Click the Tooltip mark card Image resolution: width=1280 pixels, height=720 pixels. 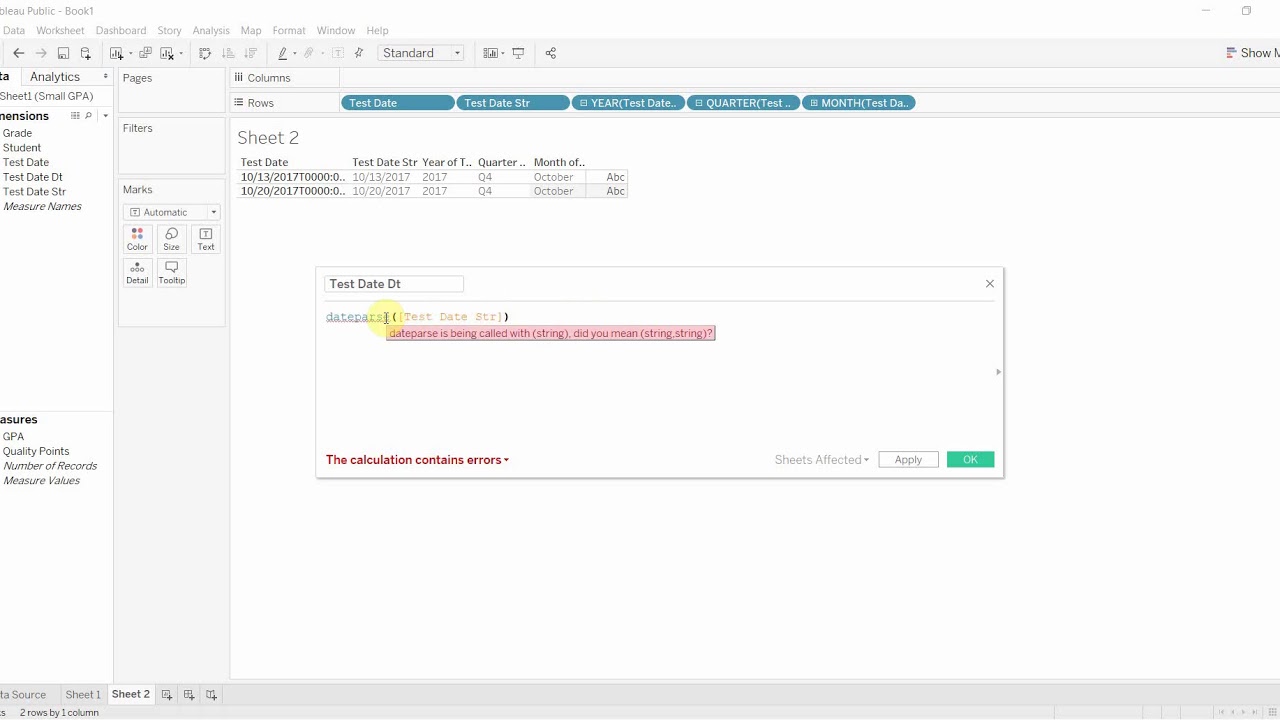click(171, 272)
